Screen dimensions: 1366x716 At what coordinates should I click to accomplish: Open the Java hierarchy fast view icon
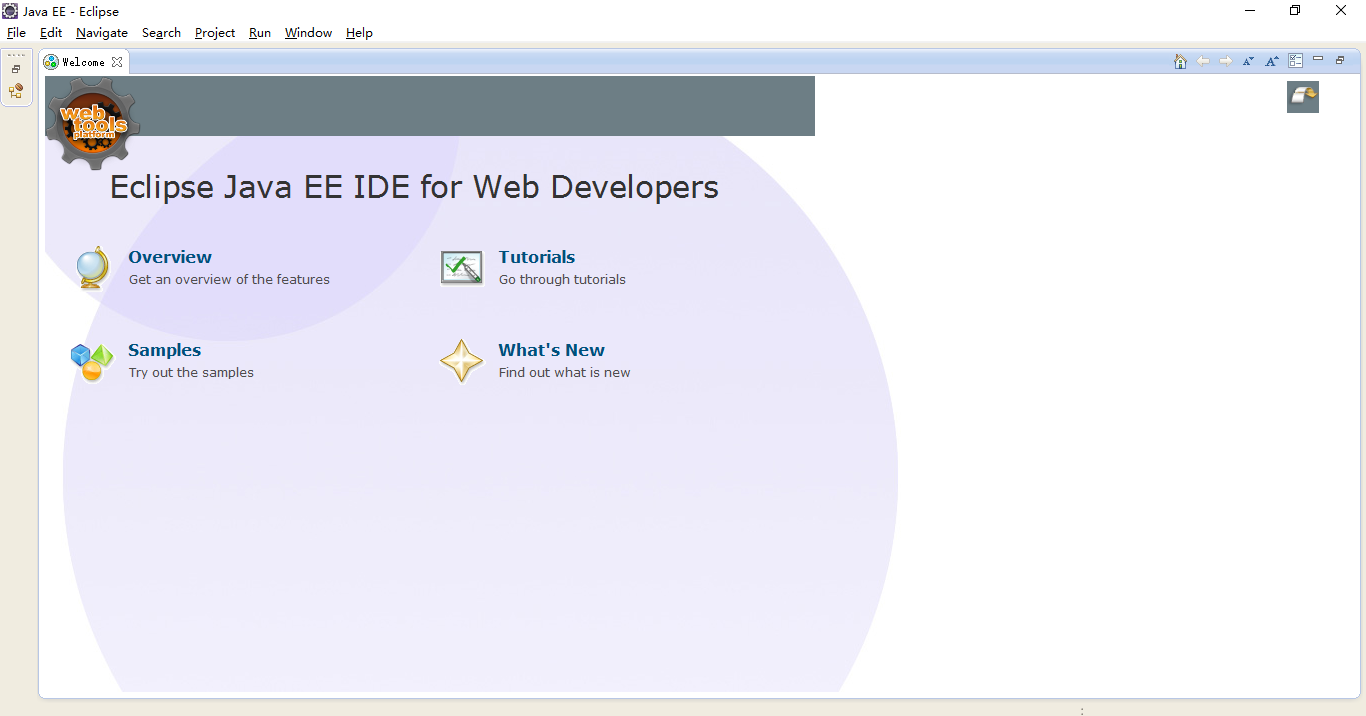(16, 91)
